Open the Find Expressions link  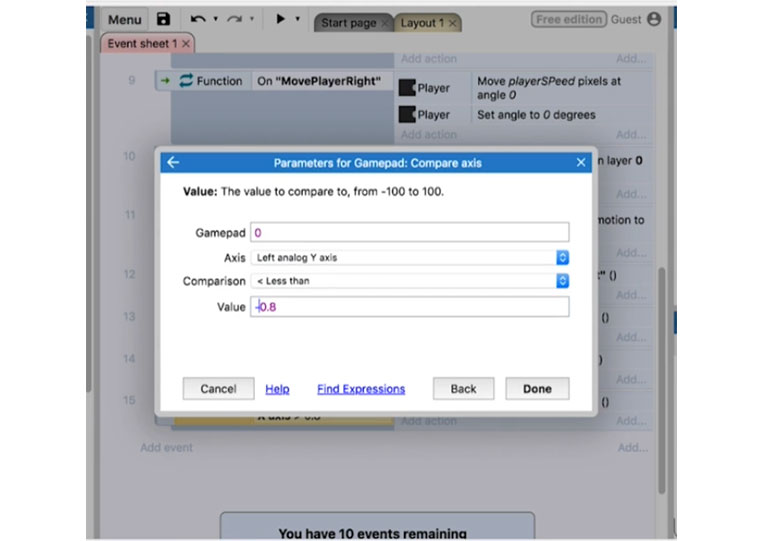click(361, 389)
